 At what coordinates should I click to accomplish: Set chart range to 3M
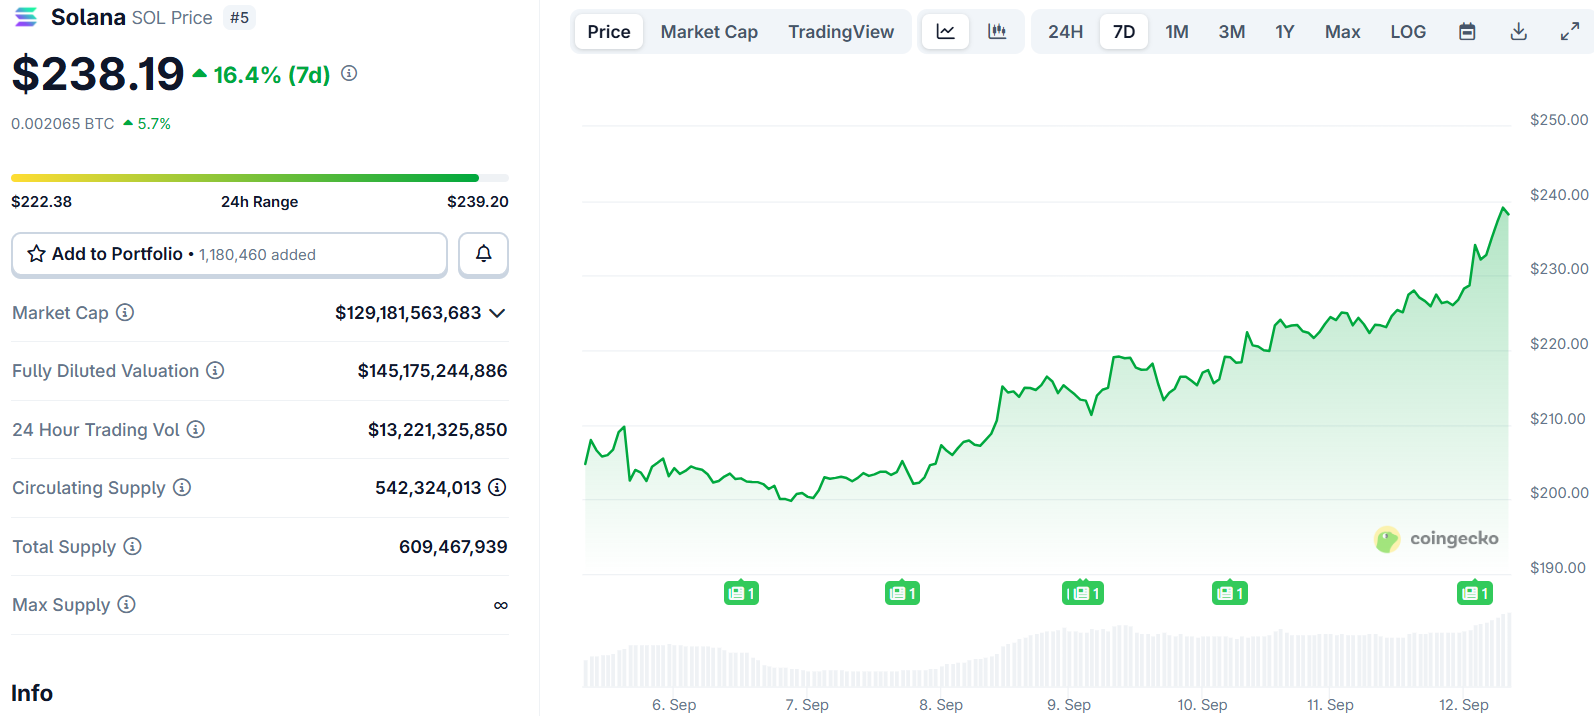click(1232, 32)
